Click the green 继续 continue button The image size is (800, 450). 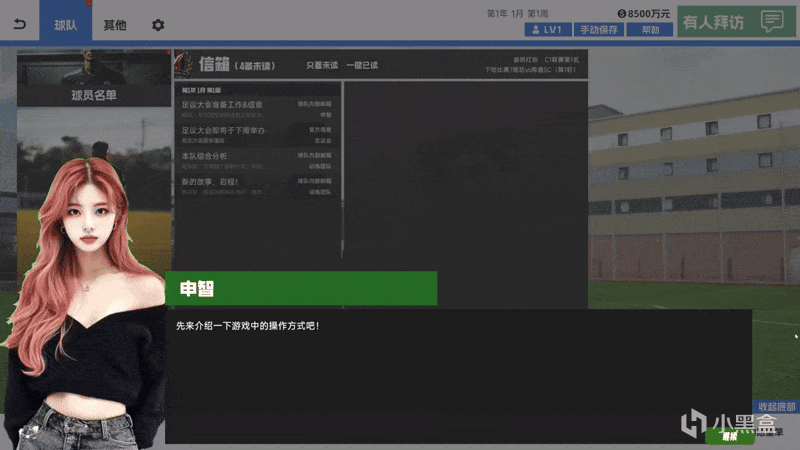coord(730,436)
